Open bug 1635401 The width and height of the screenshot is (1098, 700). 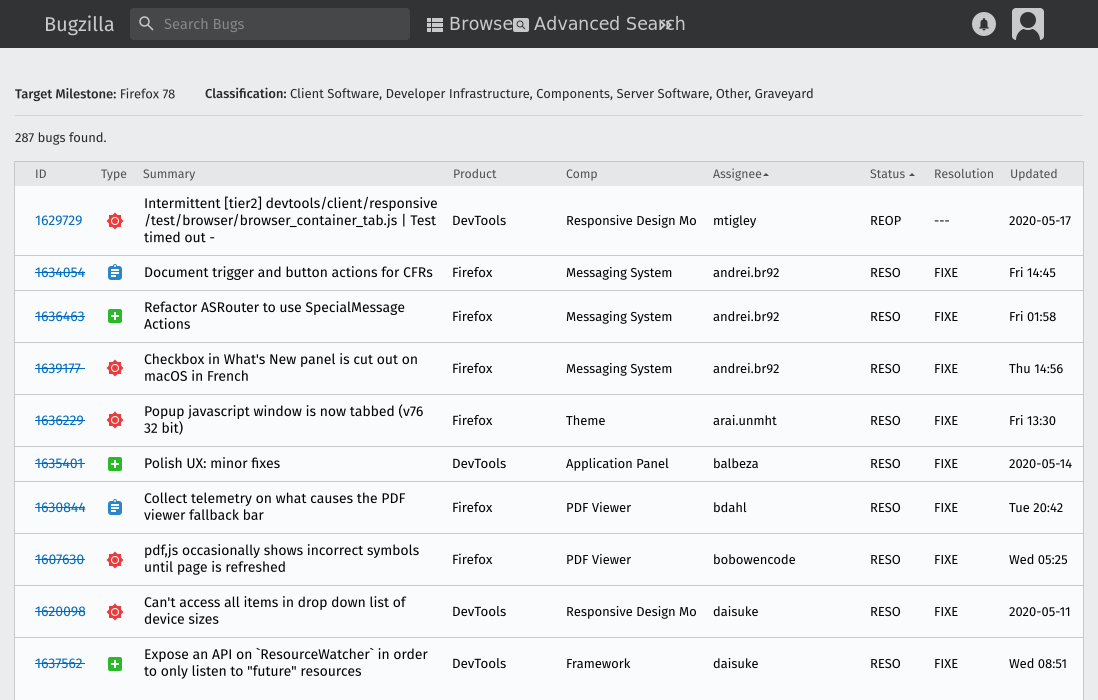[60, 463]
